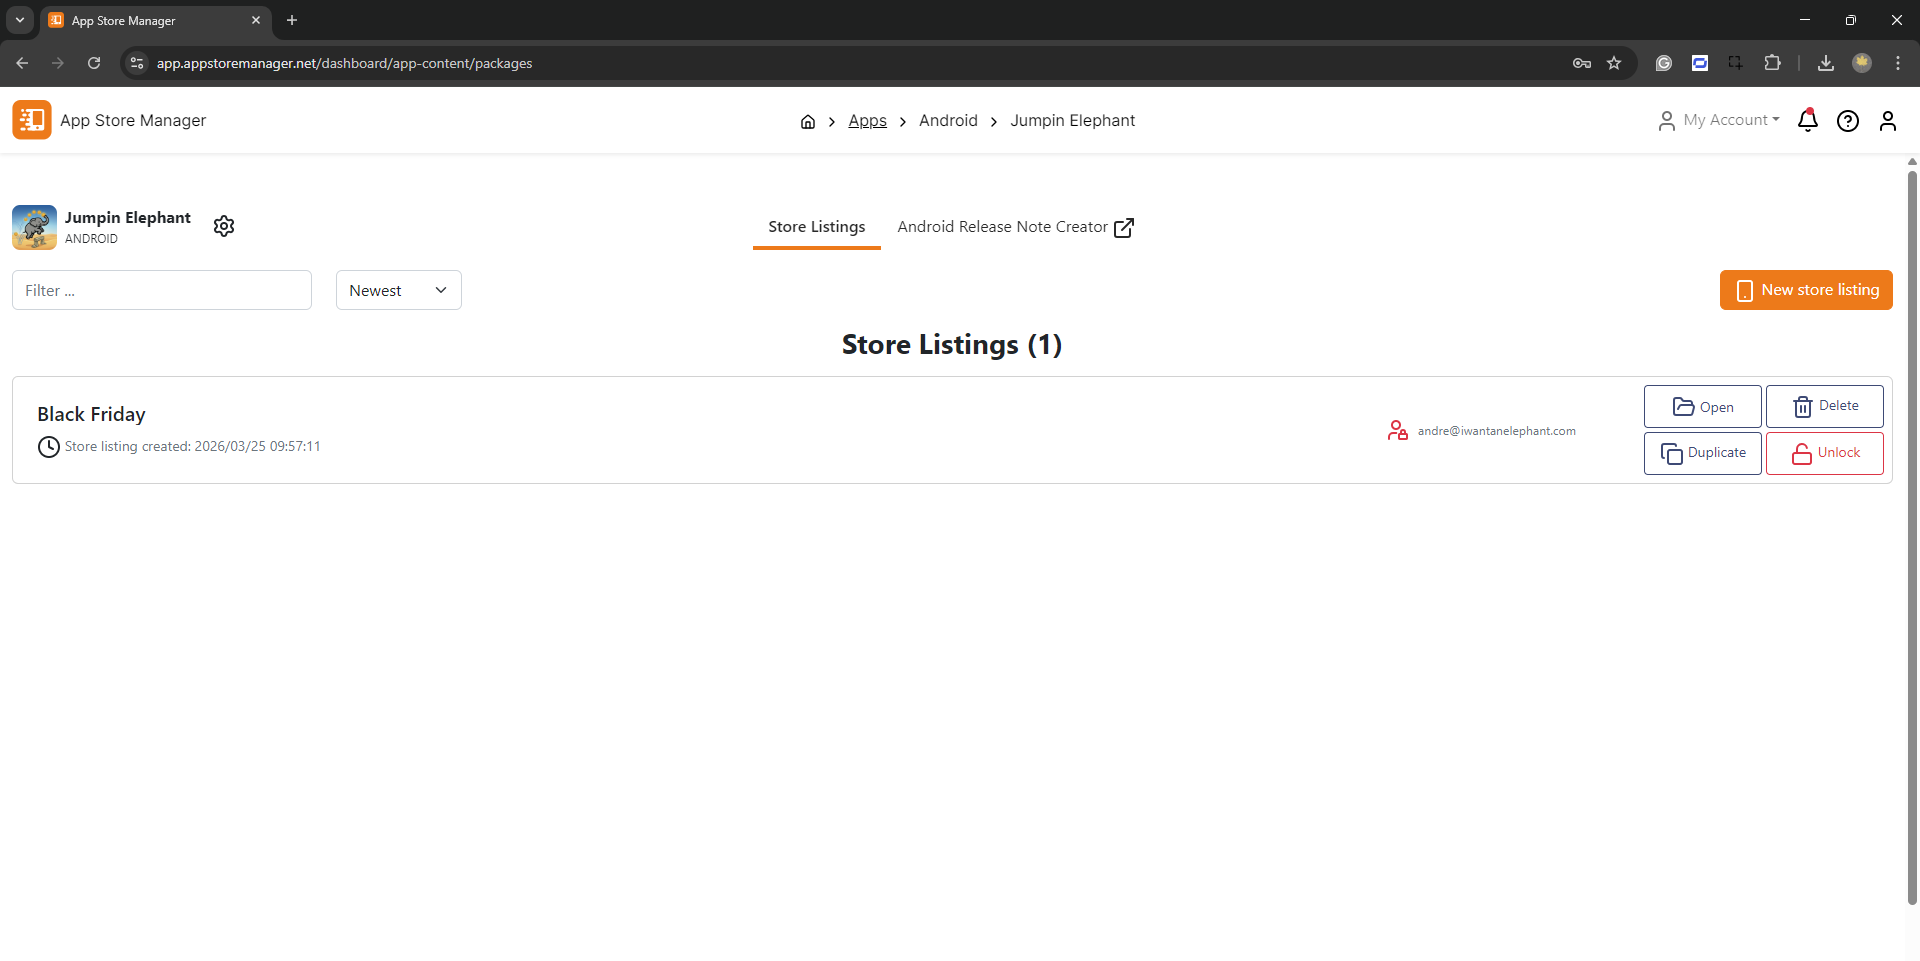The width and height of the screenshot is (1920, 961).
Task: Unlock the Black Friday store listing
Action: (x=1824, y=453)
